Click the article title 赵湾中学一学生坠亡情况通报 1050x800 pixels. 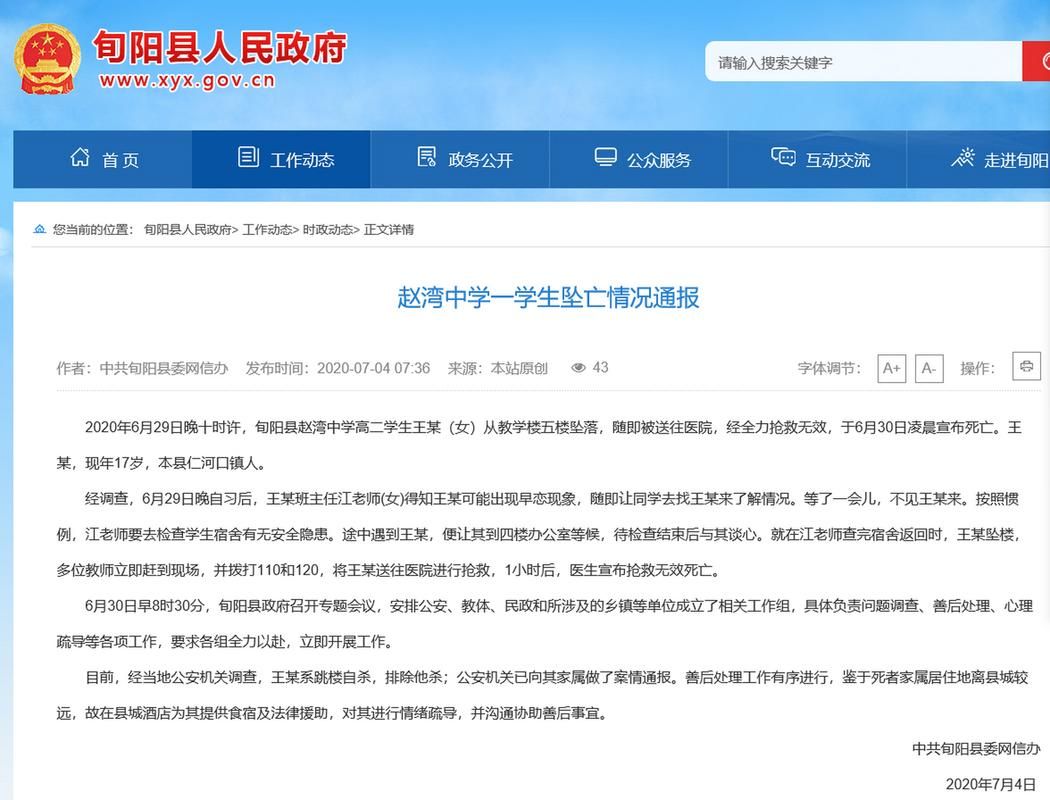tap(548, 297)
